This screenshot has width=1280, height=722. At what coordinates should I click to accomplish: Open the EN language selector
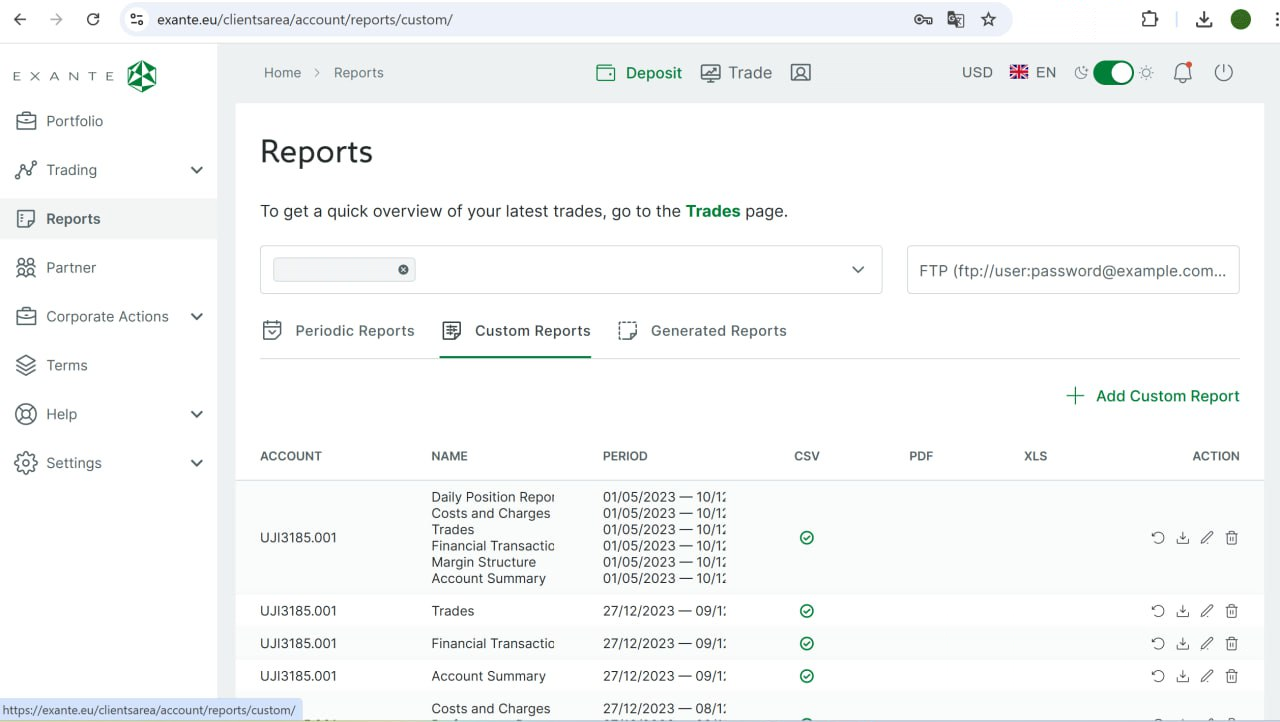pyautogui.click(x=1033, y=73)
